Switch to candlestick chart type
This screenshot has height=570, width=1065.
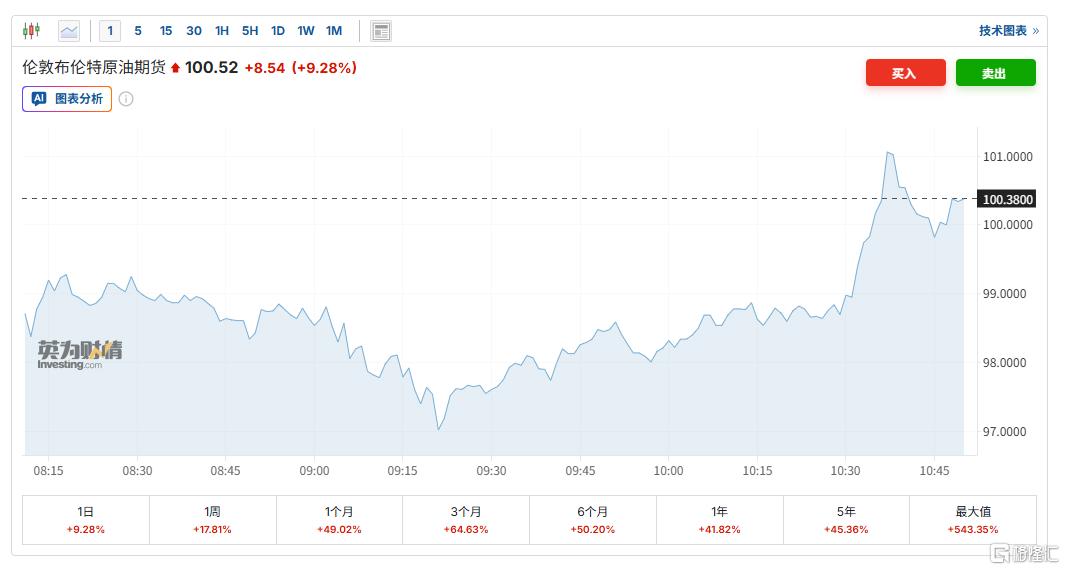pyautogui.click(x=31, y=31)
